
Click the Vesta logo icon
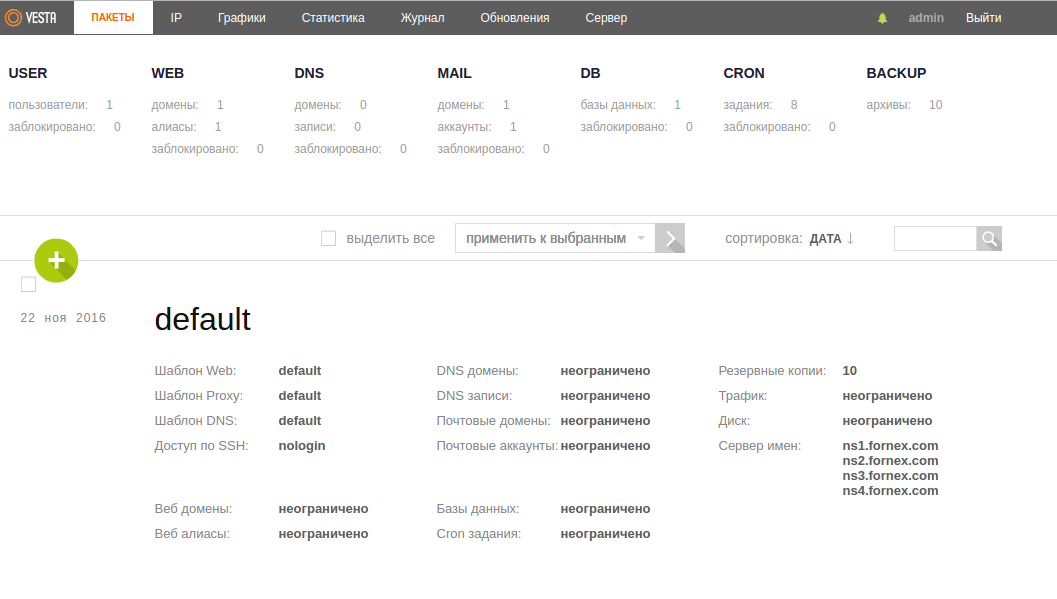(x=14, y=18)
